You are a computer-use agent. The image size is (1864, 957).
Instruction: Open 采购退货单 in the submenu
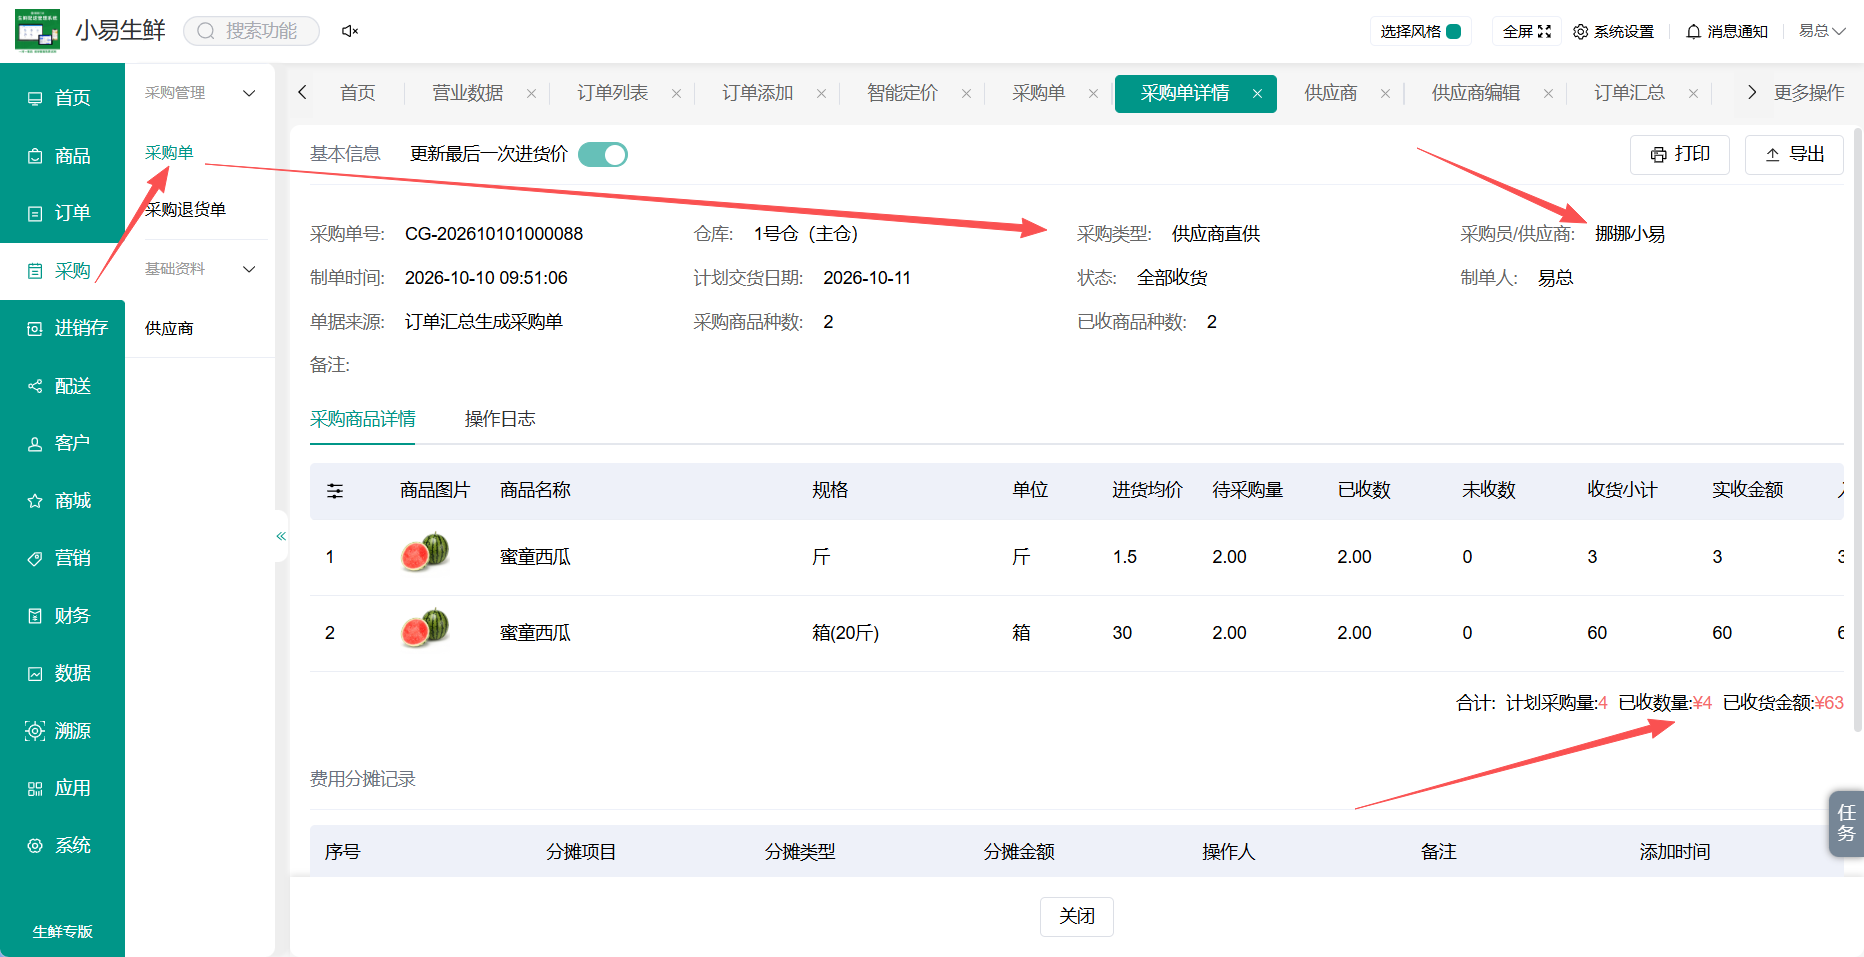pyautogui.click(x=185, y=210)
